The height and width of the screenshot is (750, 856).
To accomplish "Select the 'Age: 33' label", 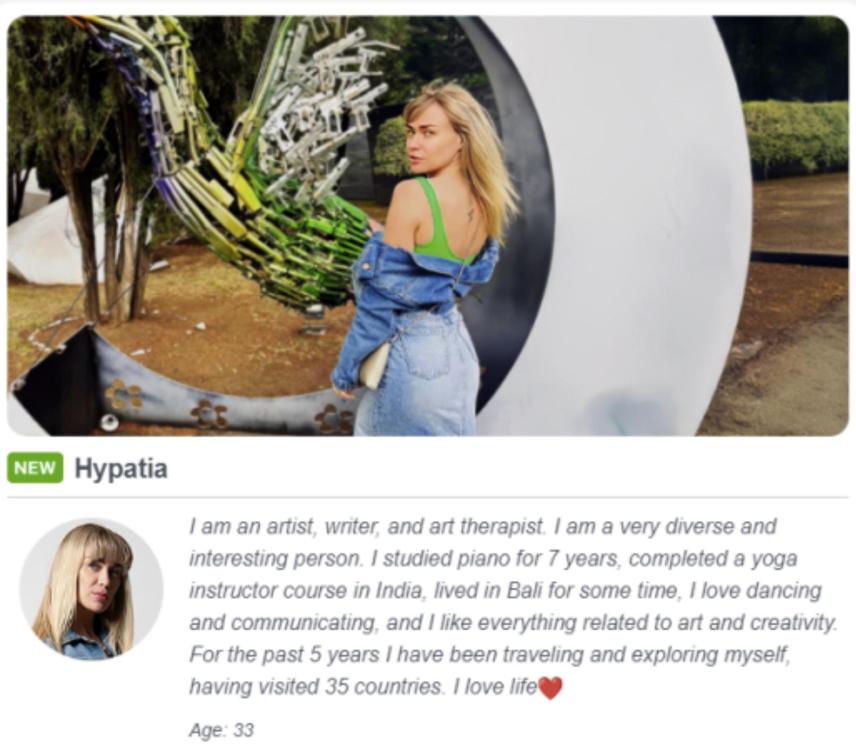I will tap(221, 730).
